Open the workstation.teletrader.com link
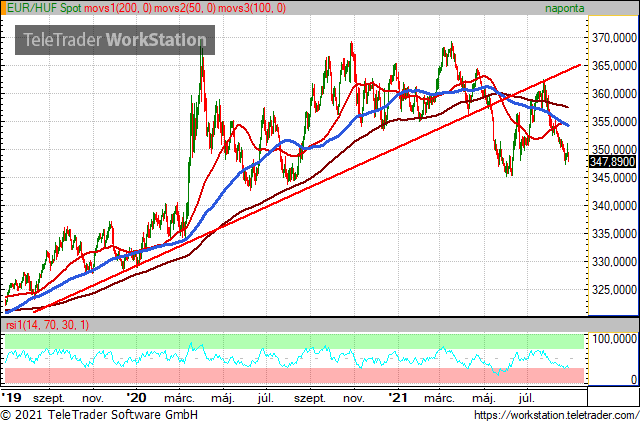640x424 pixels. pyautogui.click(x=556, y=415)
